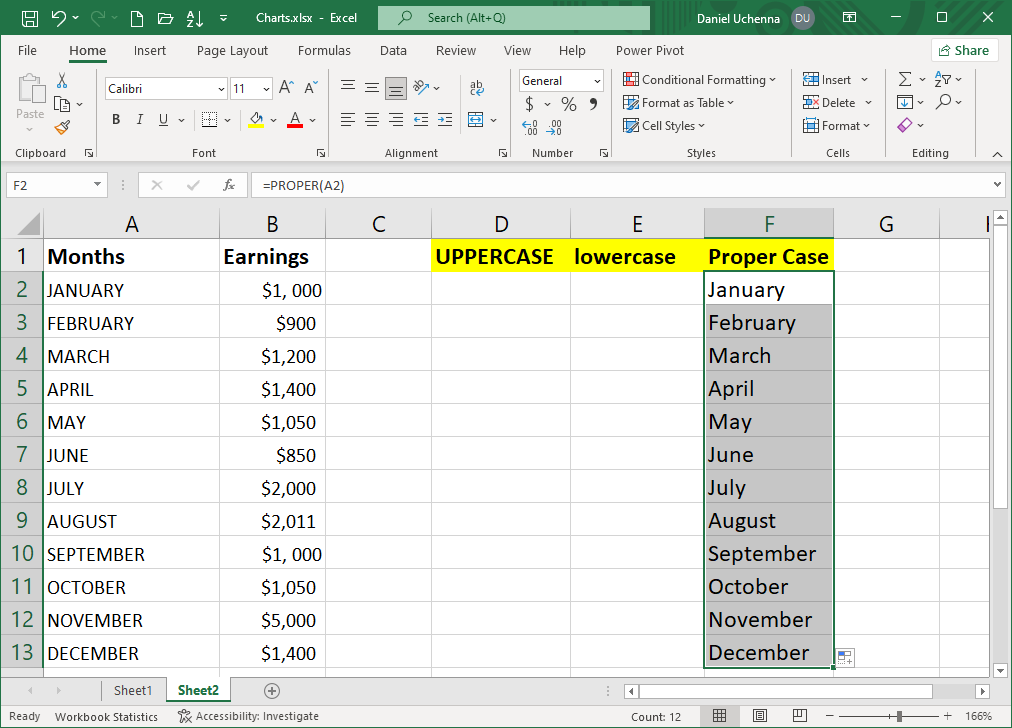Toggle Italic formatting
Viewport: 1012px width, 728px height.
point(140,120)
